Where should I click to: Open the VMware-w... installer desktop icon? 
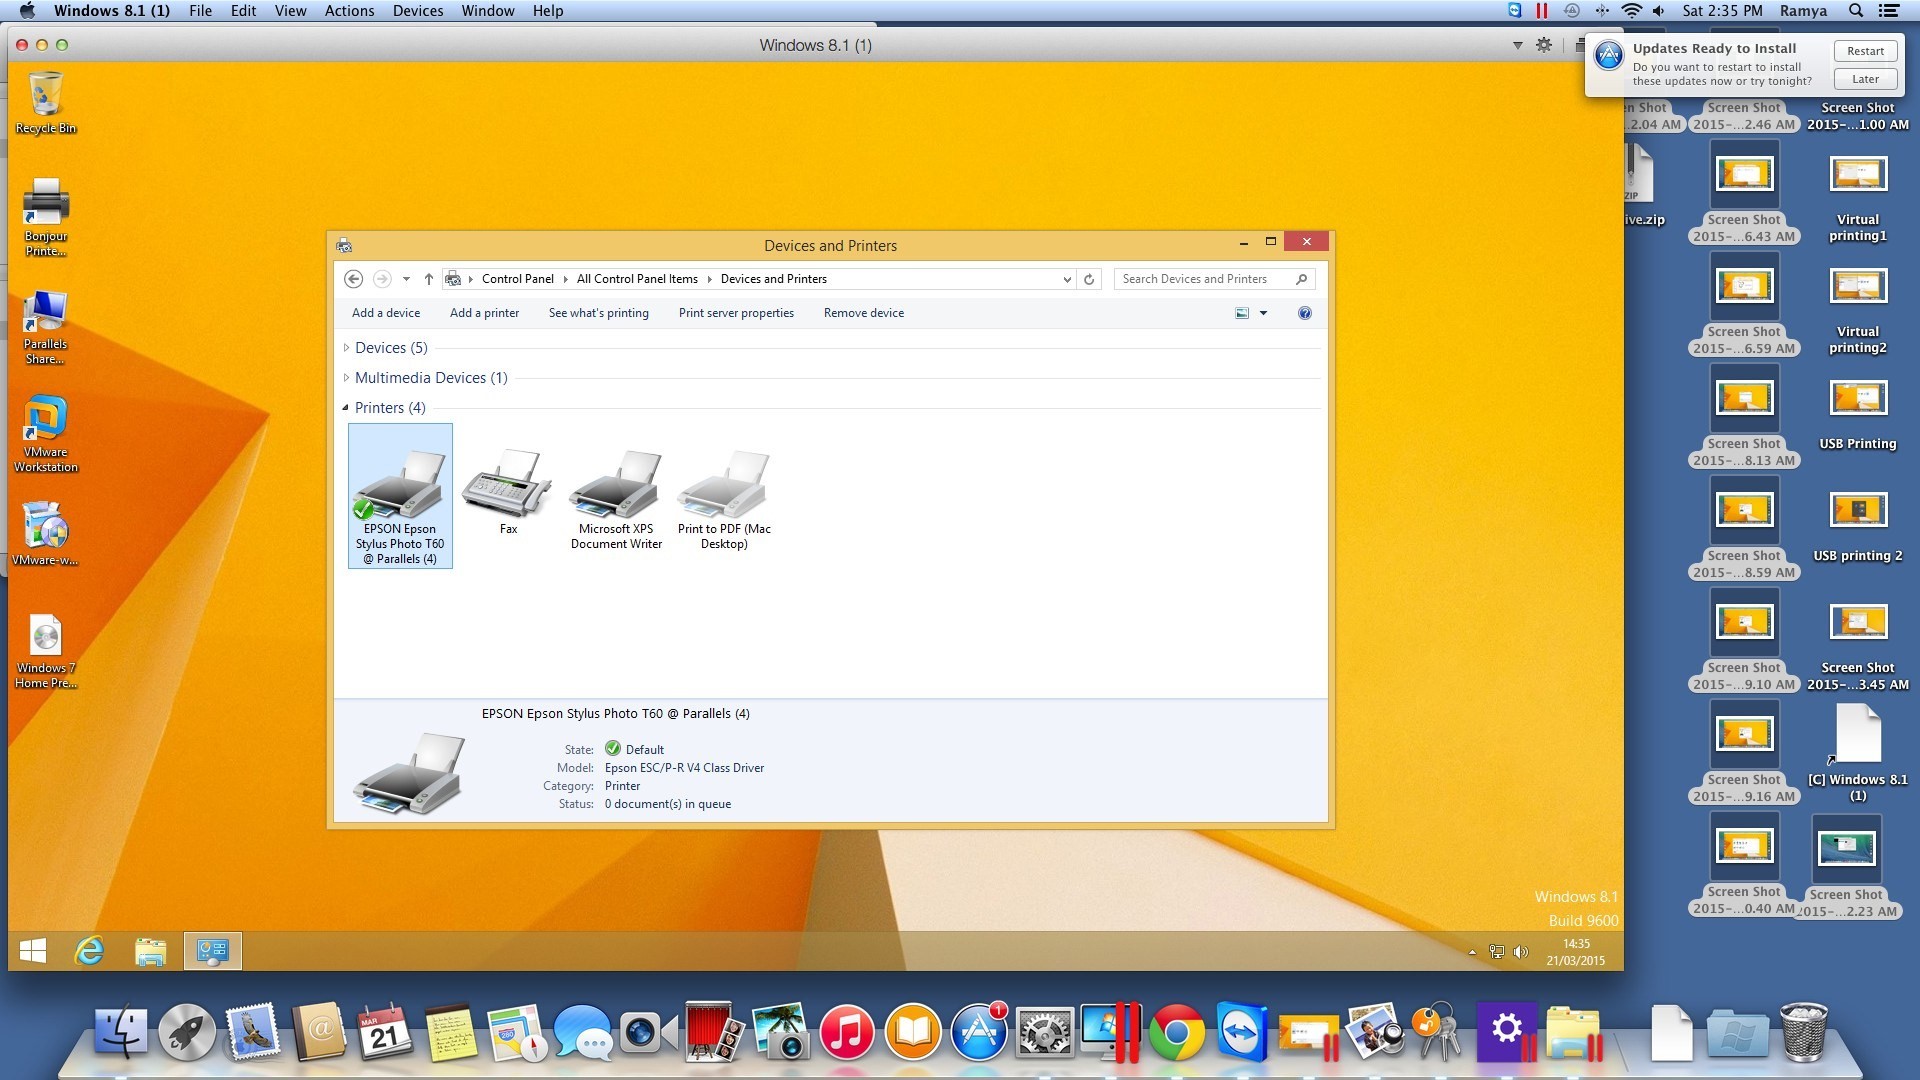(45, 533)
